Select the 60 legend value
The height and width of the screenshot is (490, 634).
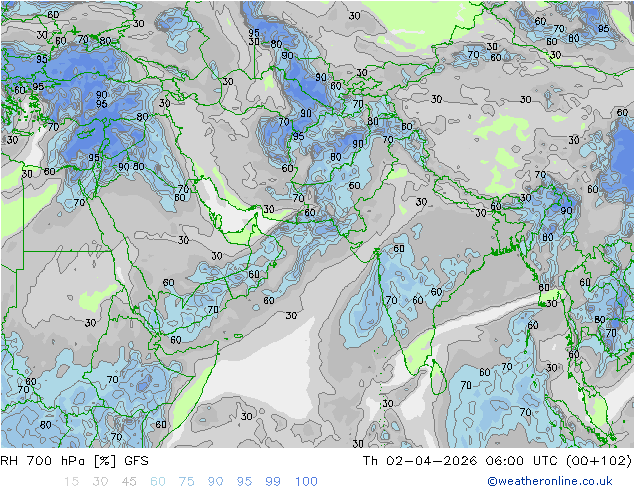tap(158, 481)
